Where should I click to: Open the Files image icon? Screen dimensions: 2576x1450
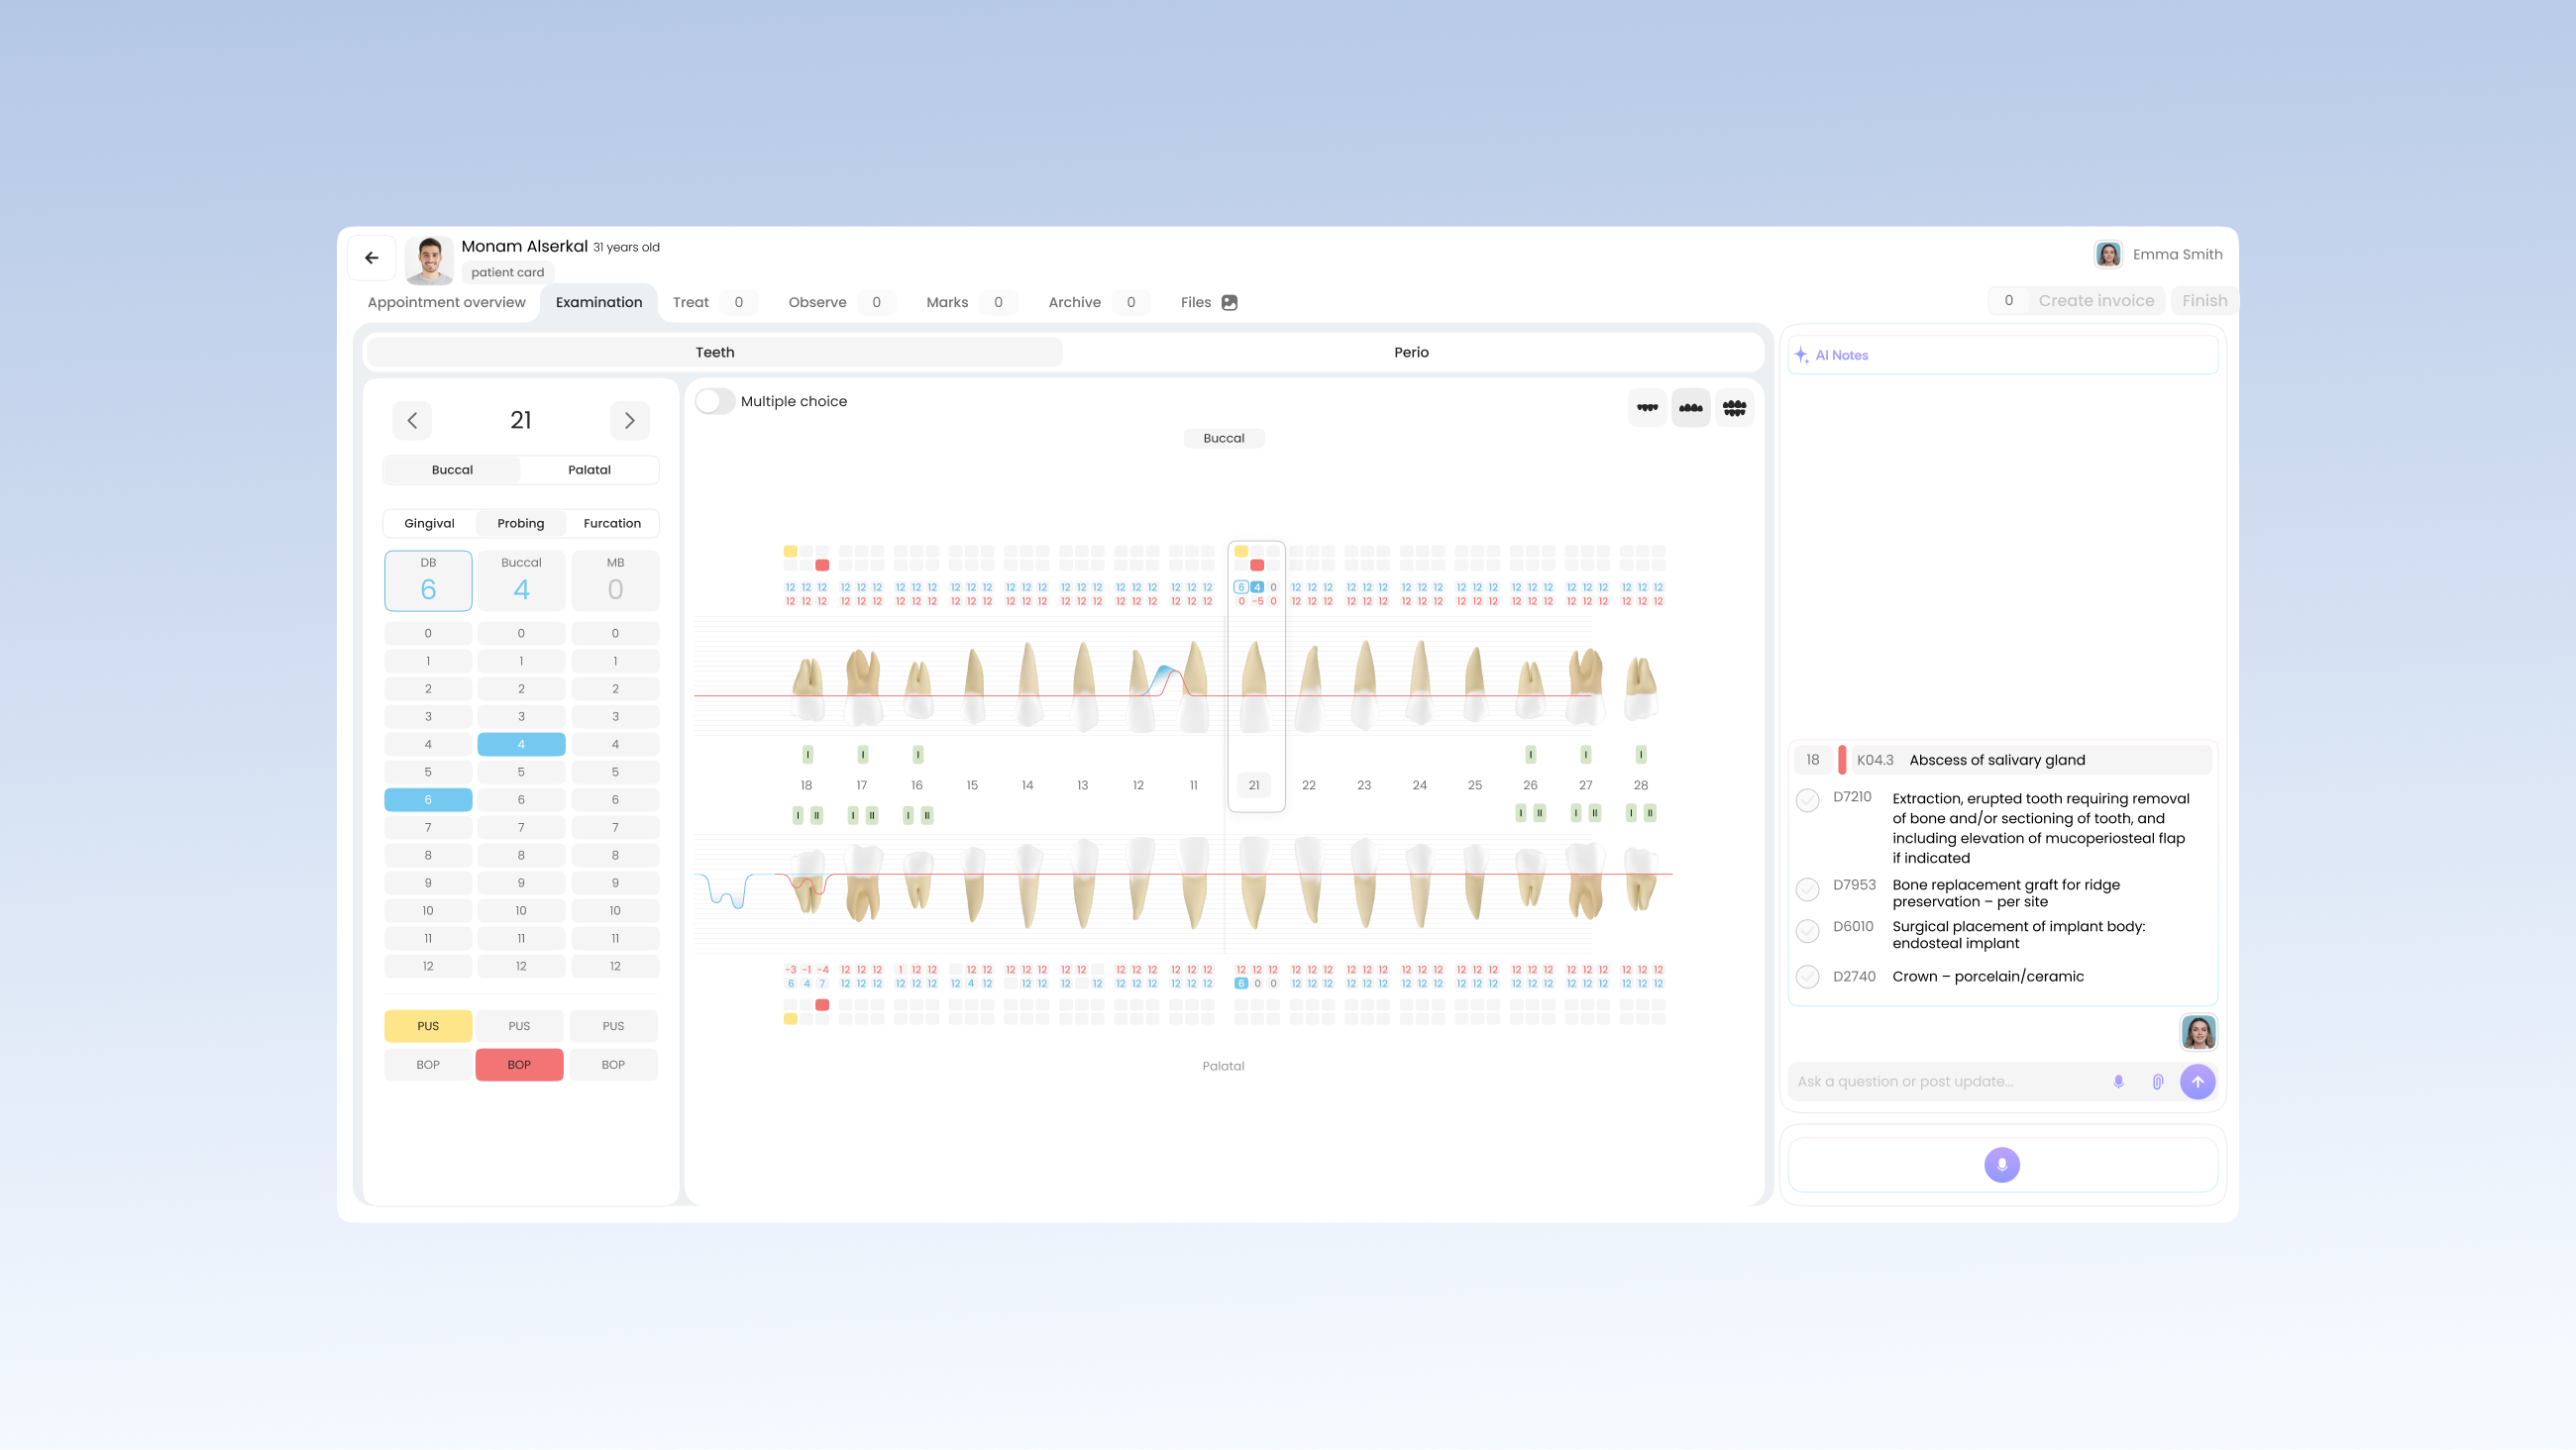(1230, 303)
